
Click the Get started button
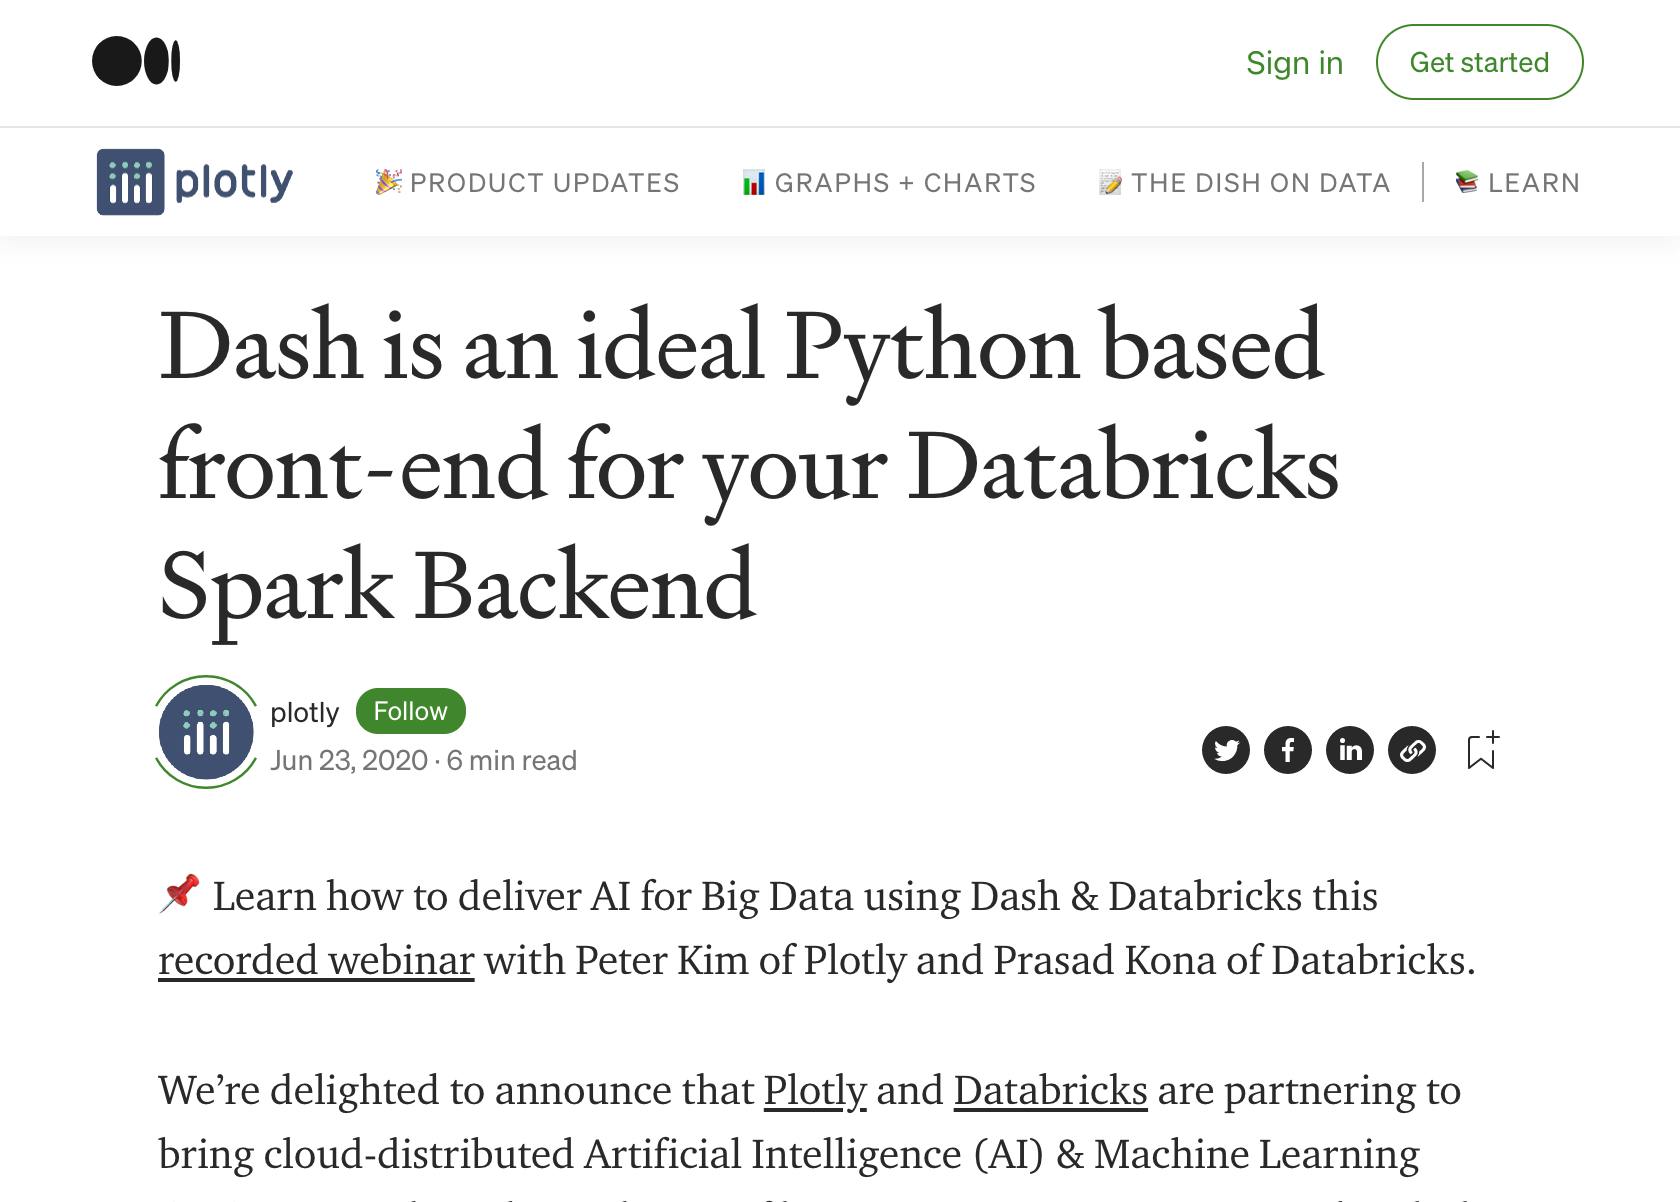(1479, 62)
